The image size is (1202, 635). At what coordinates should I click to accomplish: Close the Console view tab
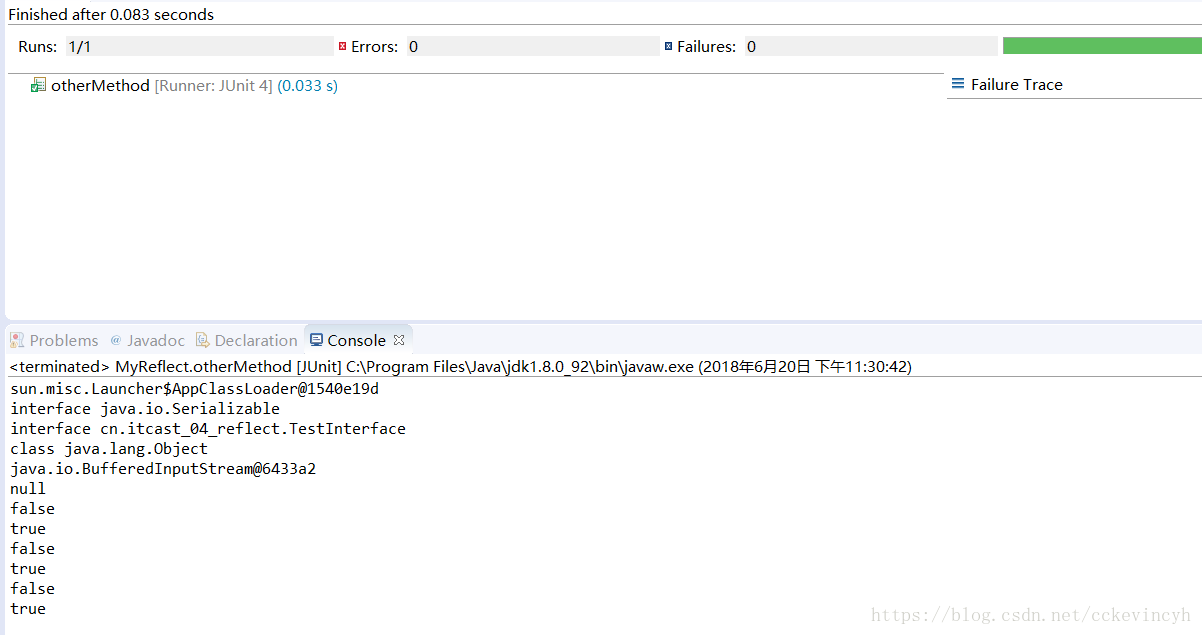[x=399, y=340]
